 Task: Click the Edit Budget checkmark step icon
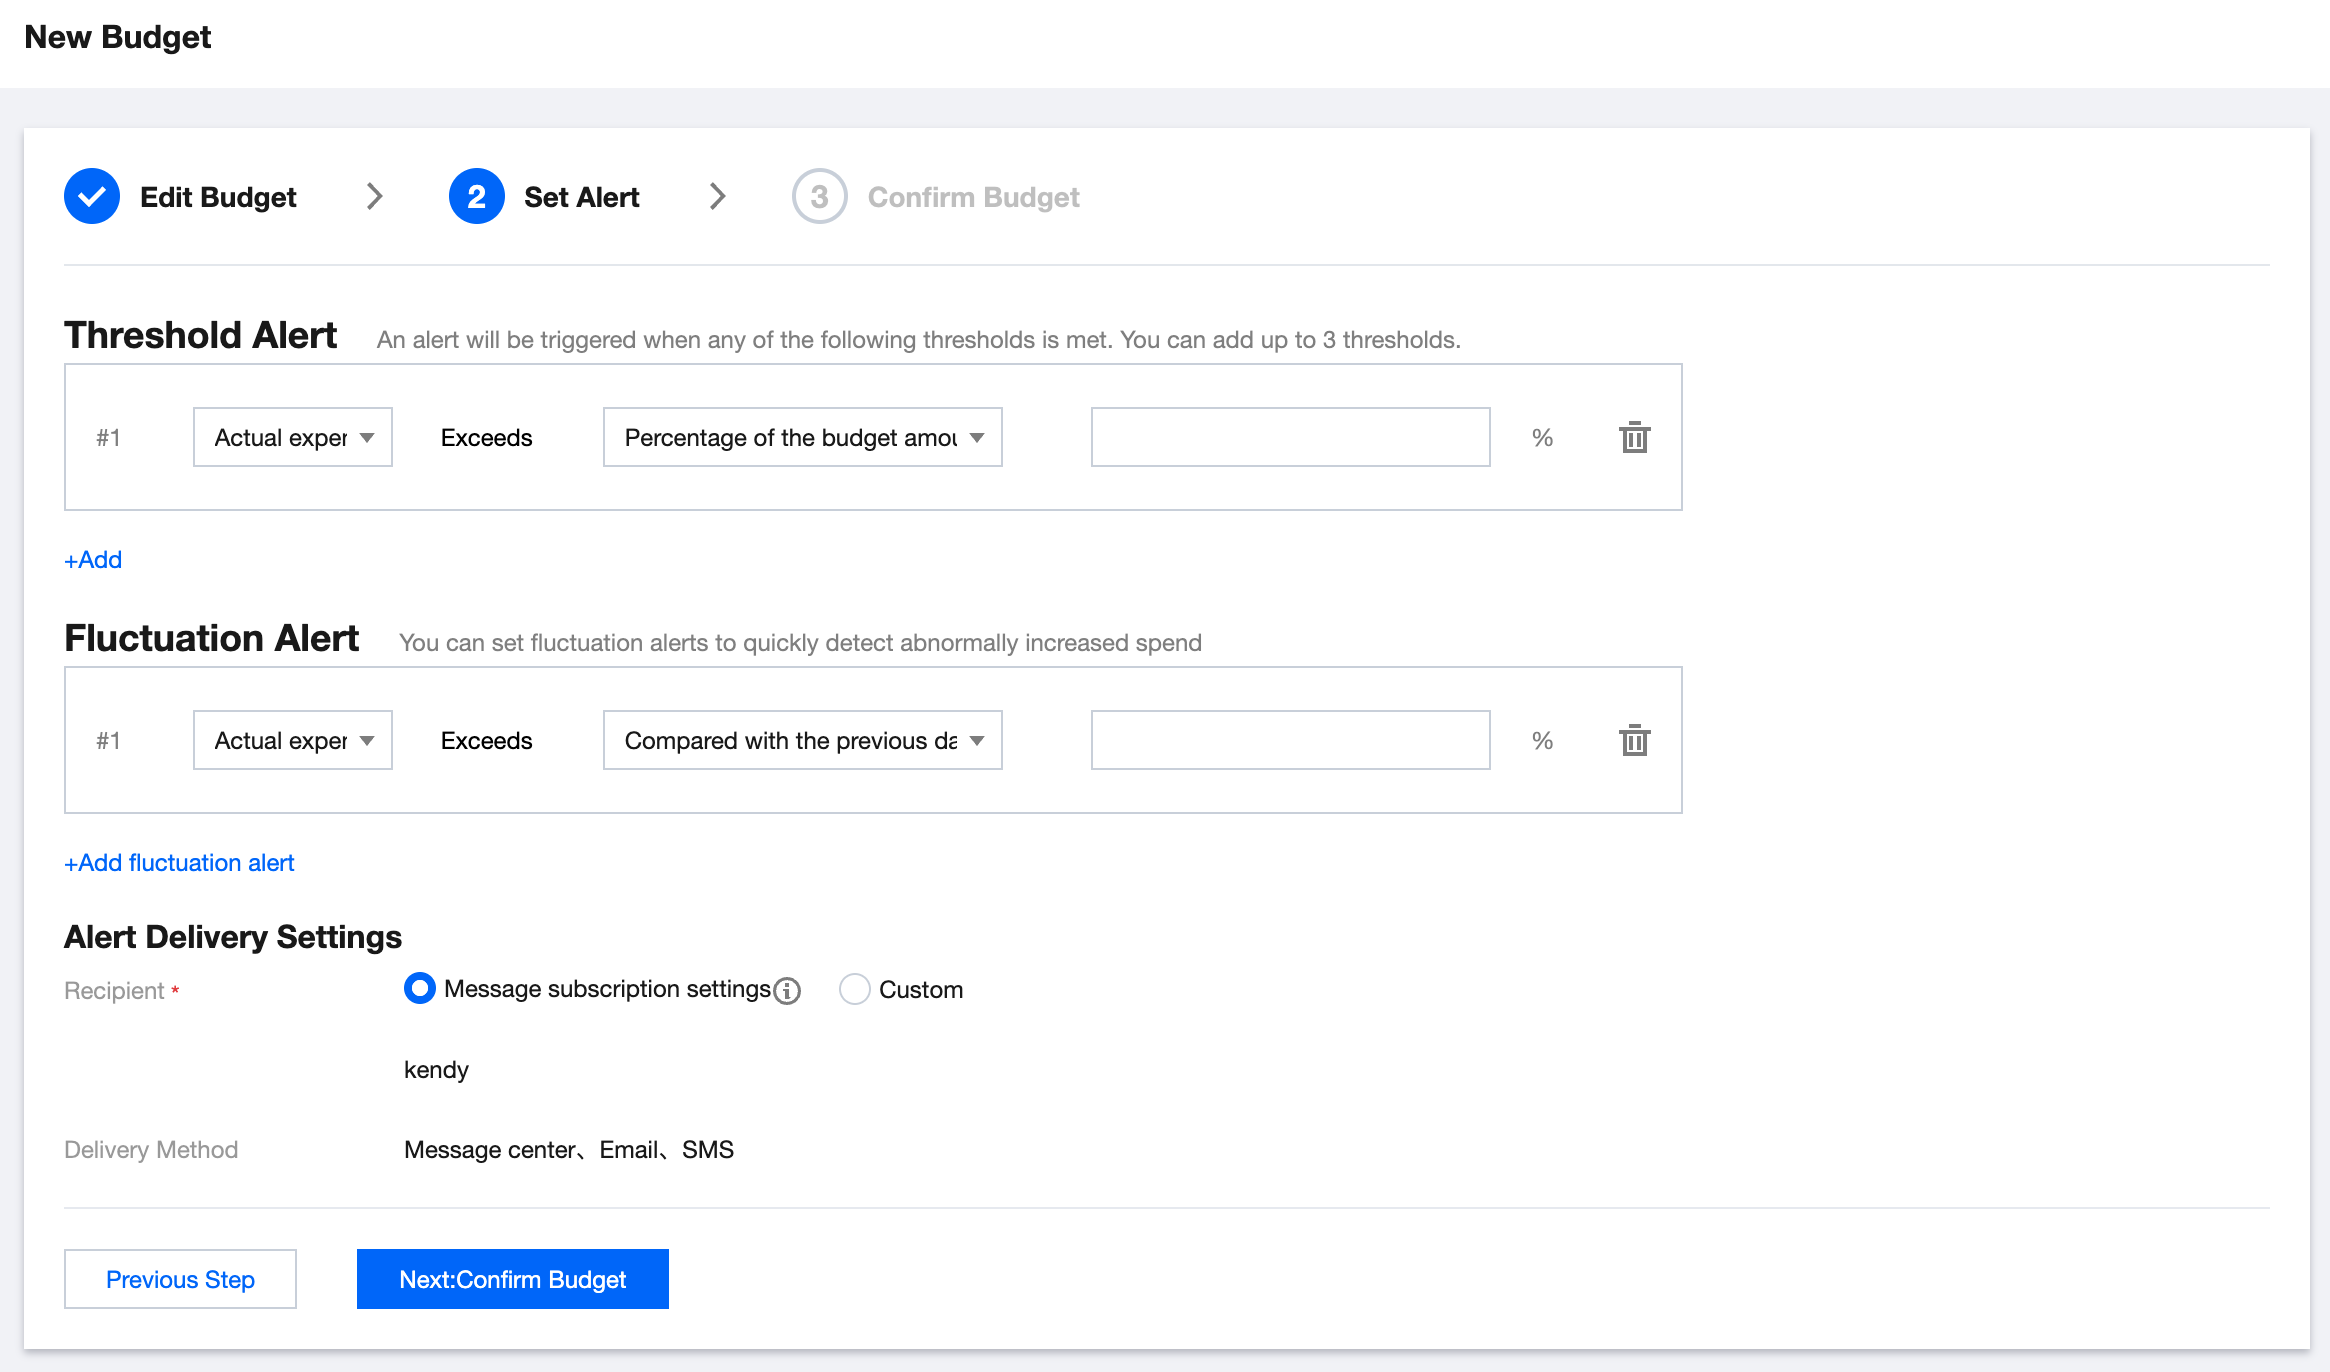pos(92,196)
